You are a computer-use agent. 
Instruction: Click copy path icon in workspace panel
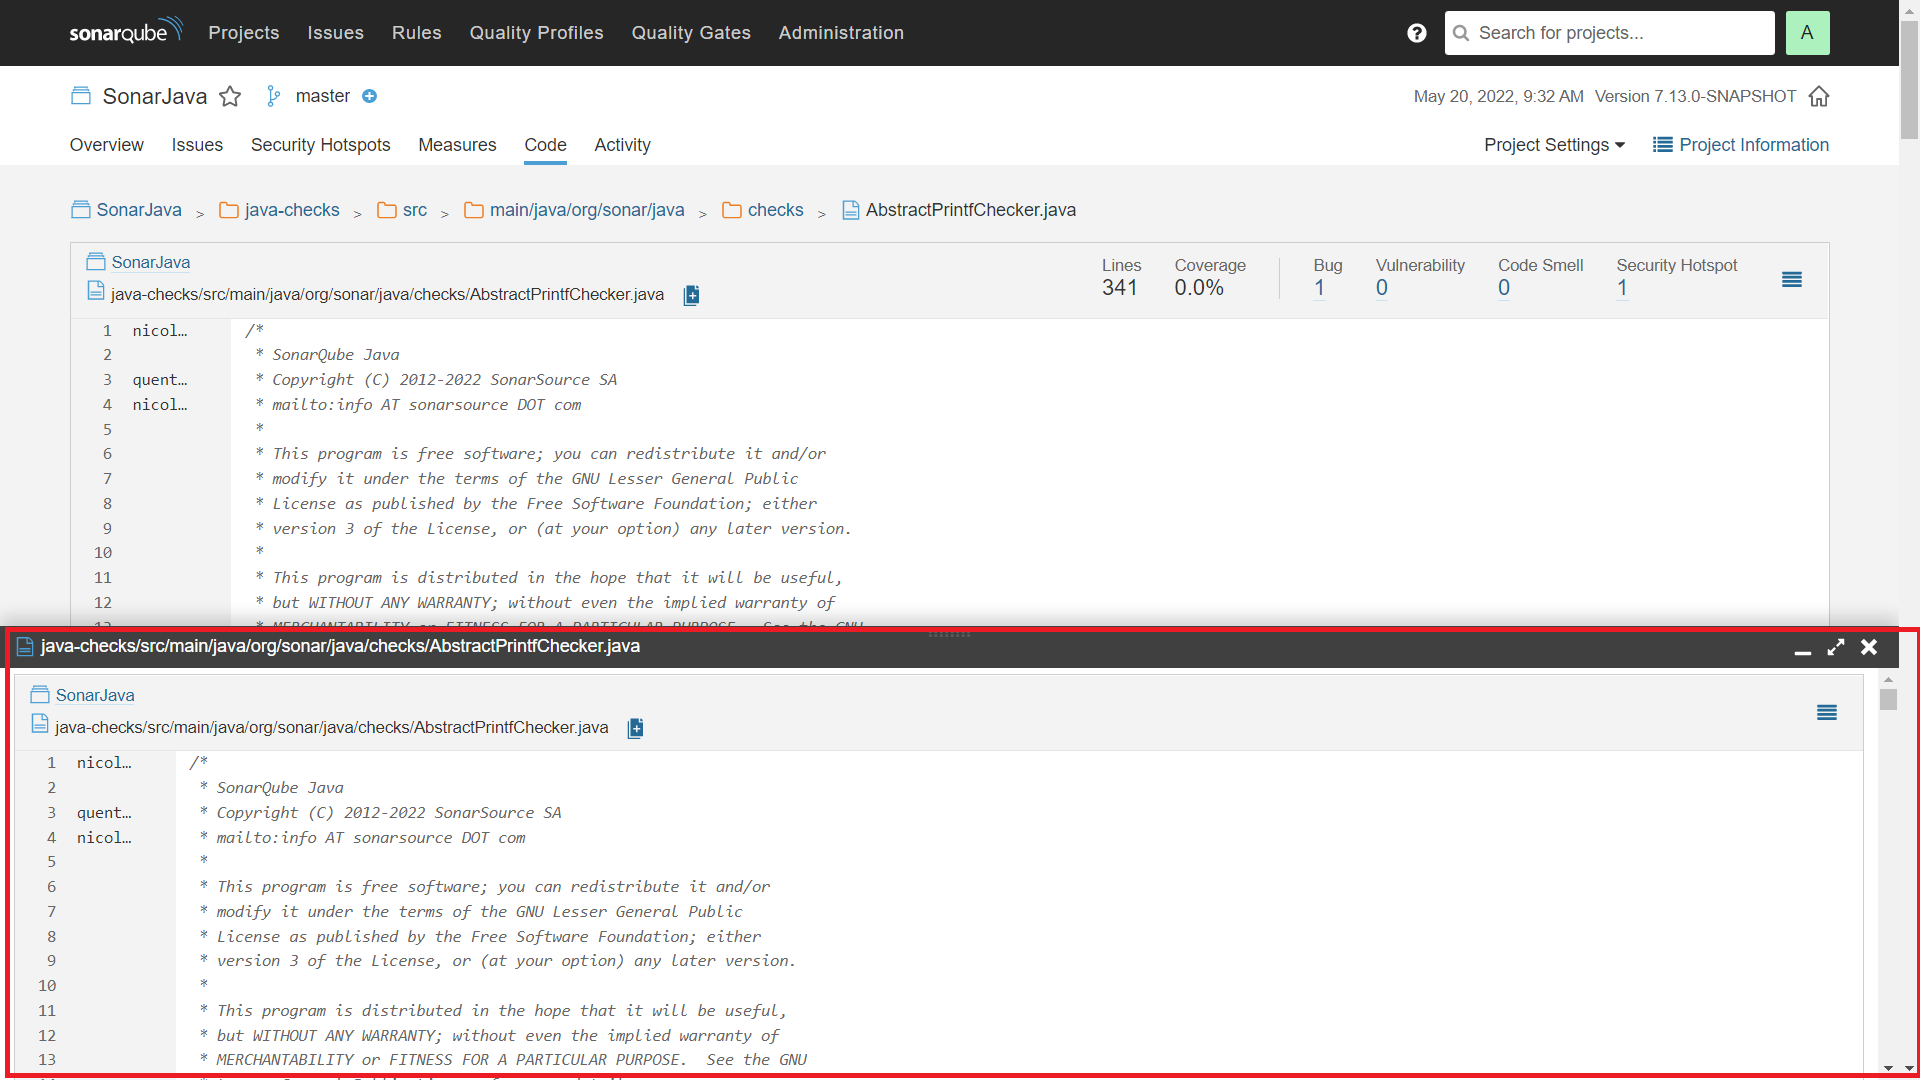[635, 728]
